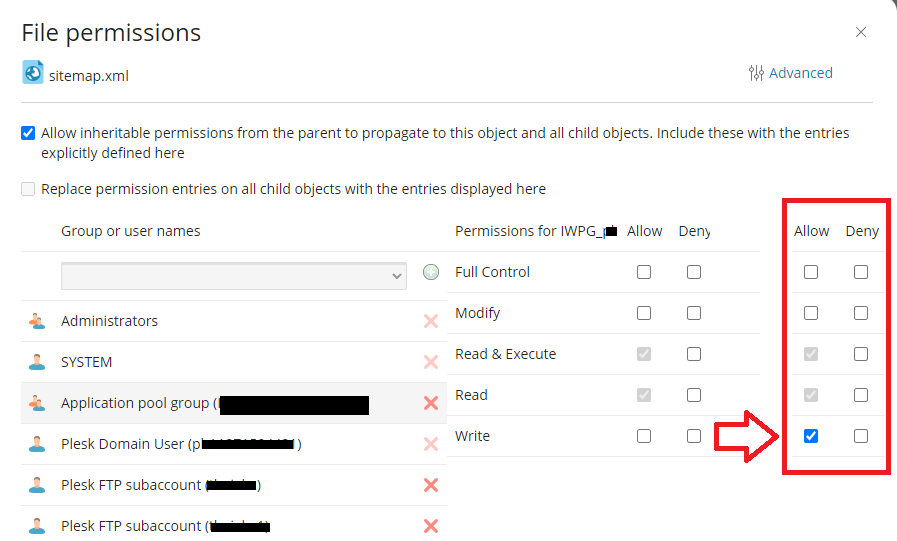
Task: Remove Administrators with red X icon
Action: pos(431,321)
